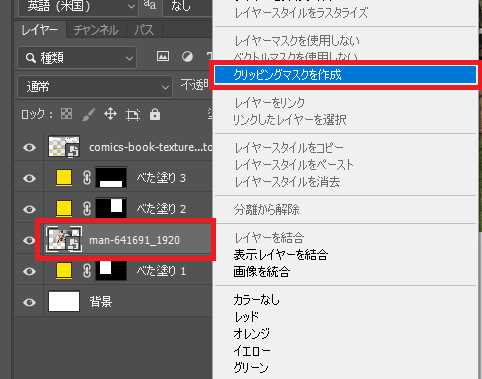The image size is (482, 379).
Task: Click the lock all padlock icon
Action: (155, 114)
